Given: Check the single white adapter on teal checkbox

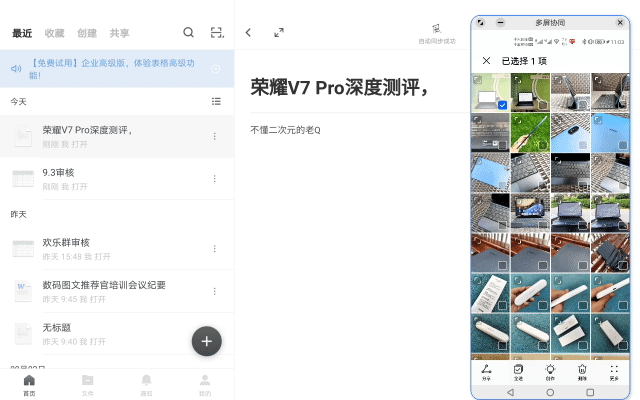Looking at the screenshot, I should (623, 346).
